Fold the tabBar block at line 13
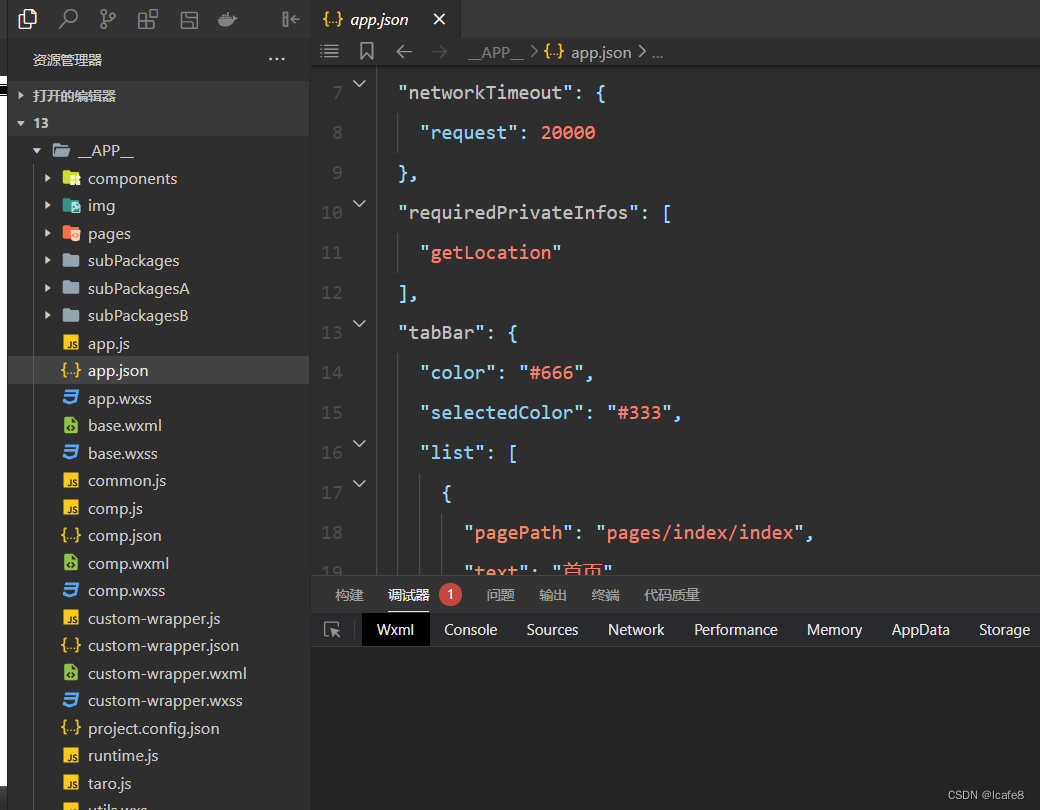This screenshot has width=1040, height=810. pyautogui.click(x=359, y=324)
